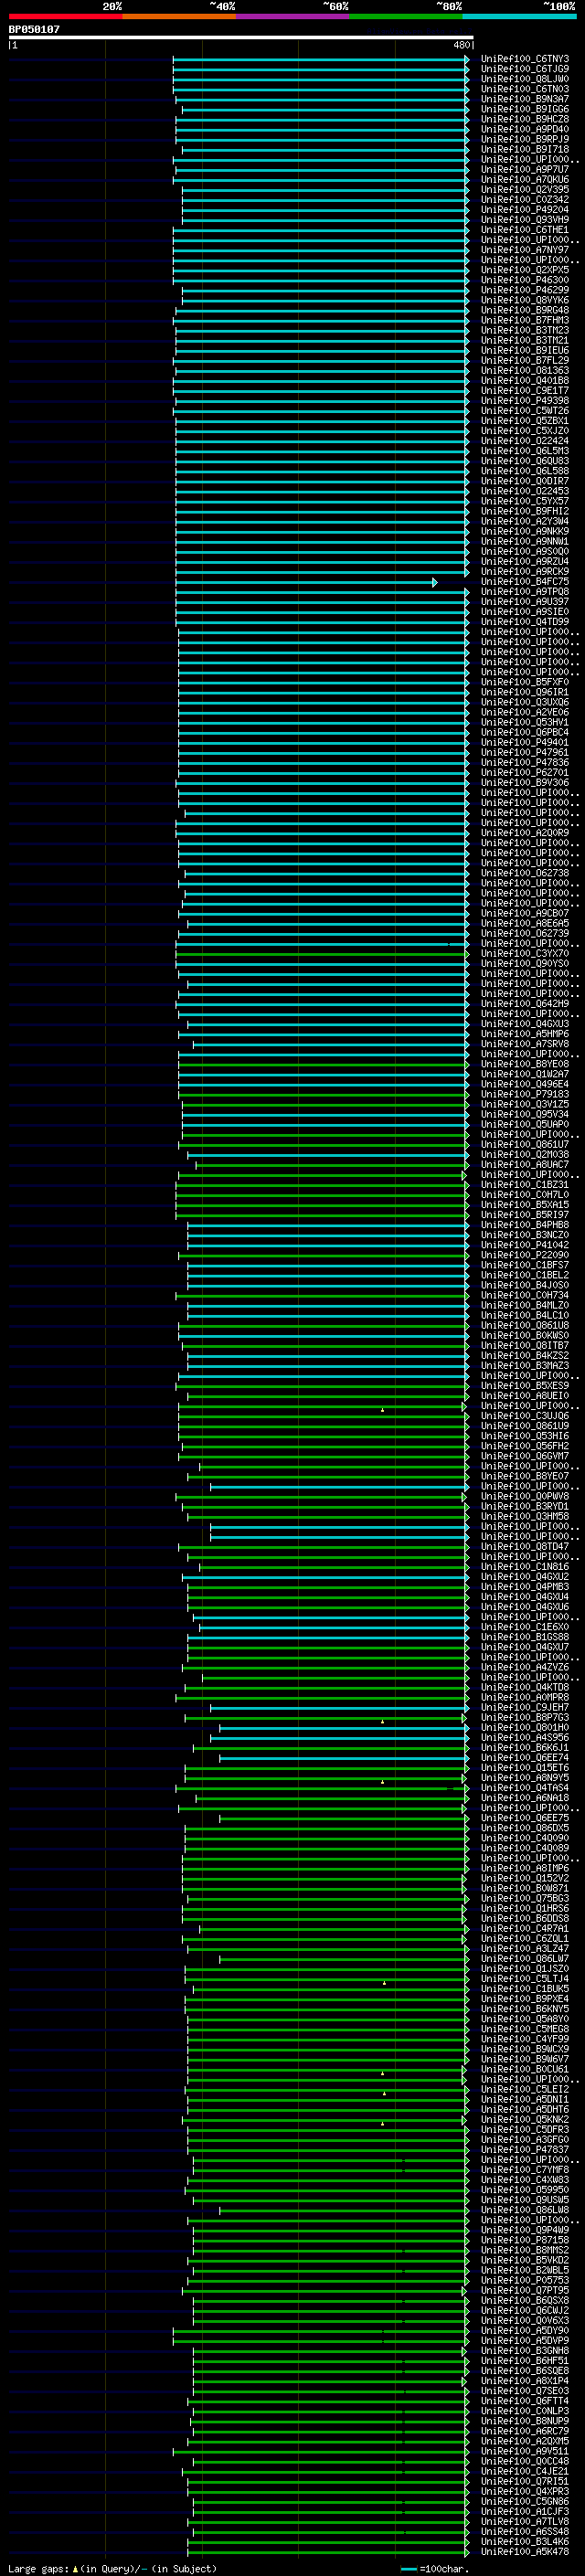
Task: Select hit label UniRef100_B7FHM3
Action: pos(524,320)
